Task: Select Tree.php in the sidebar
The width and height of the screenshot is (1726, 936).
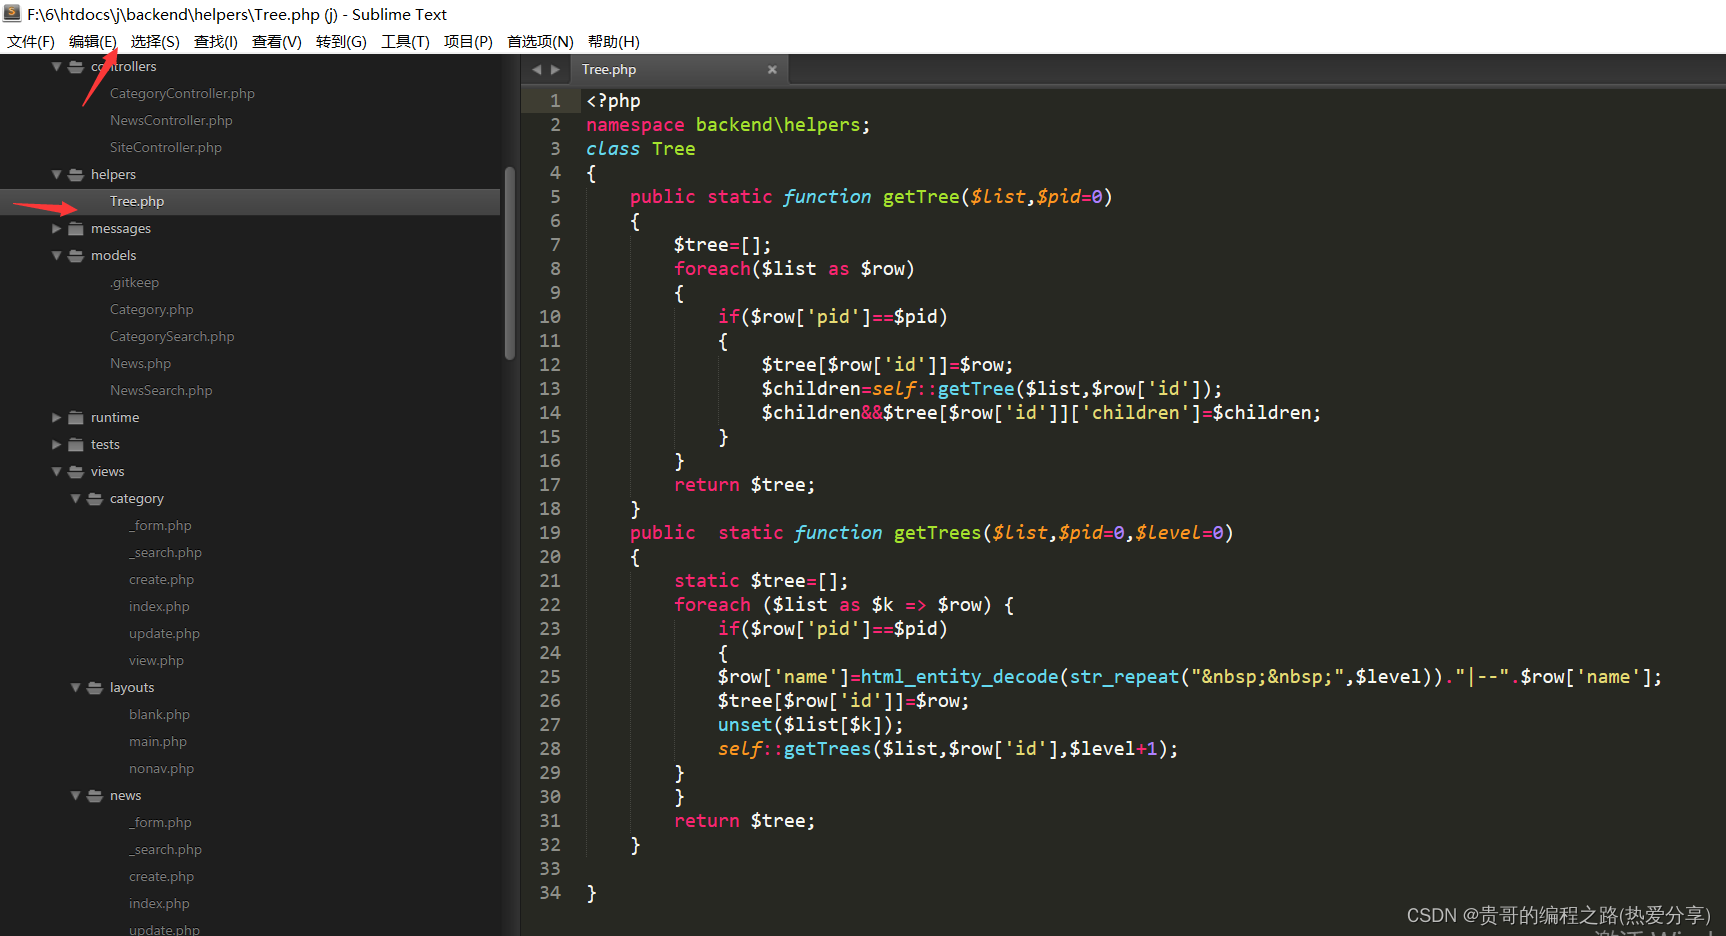Action: click(x=137, y=202)
